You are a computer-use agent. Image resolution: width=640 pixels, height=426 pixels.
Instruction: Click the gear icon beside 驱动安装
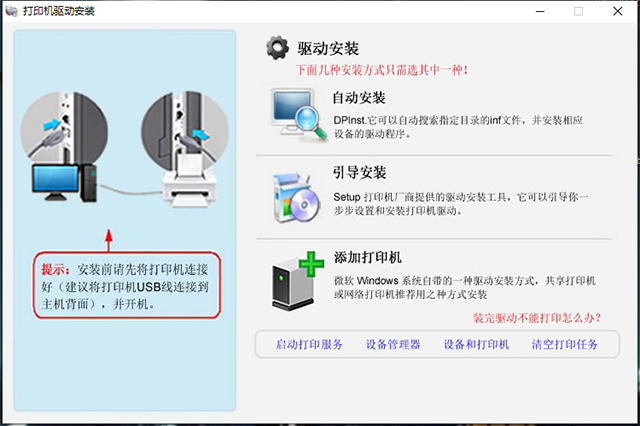pos(278,47)
